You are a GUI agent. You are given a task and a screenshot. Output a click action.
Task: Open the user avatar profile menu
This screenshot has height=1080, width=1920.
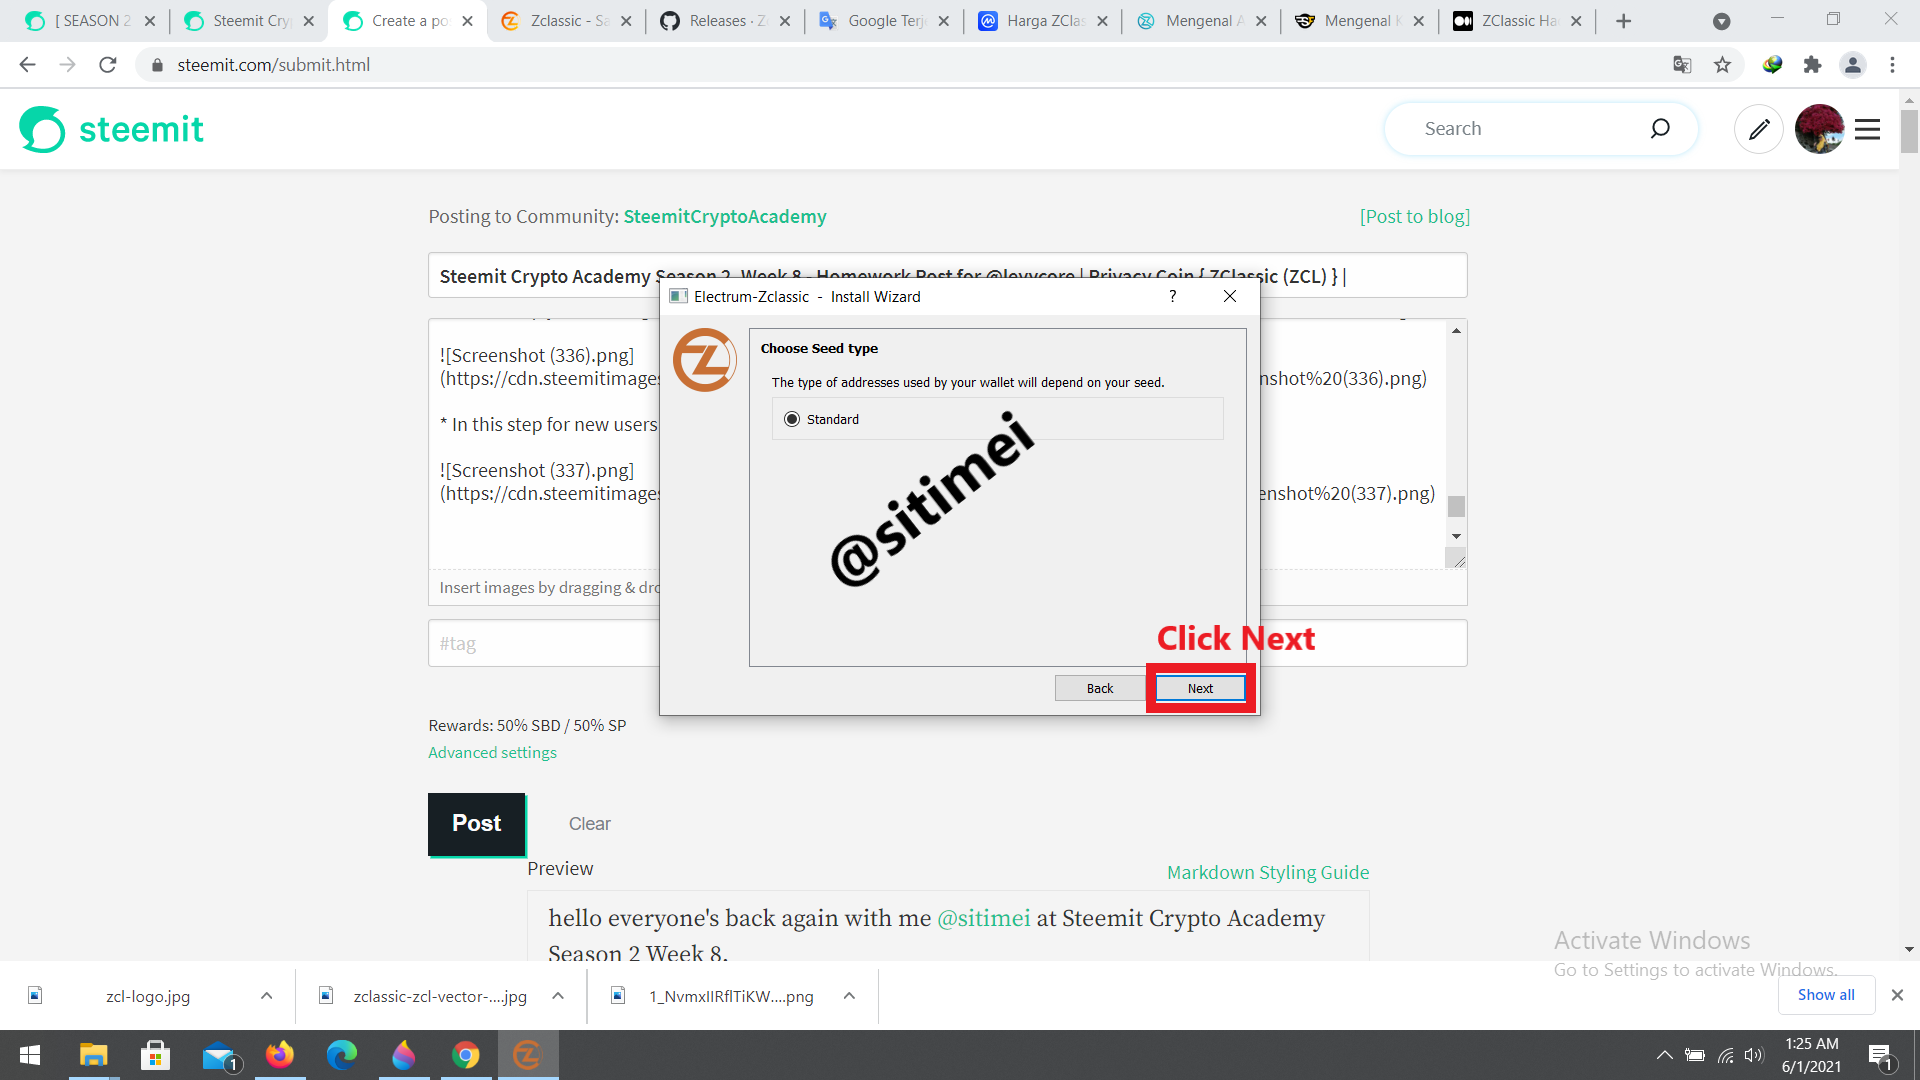point(1819,129)
